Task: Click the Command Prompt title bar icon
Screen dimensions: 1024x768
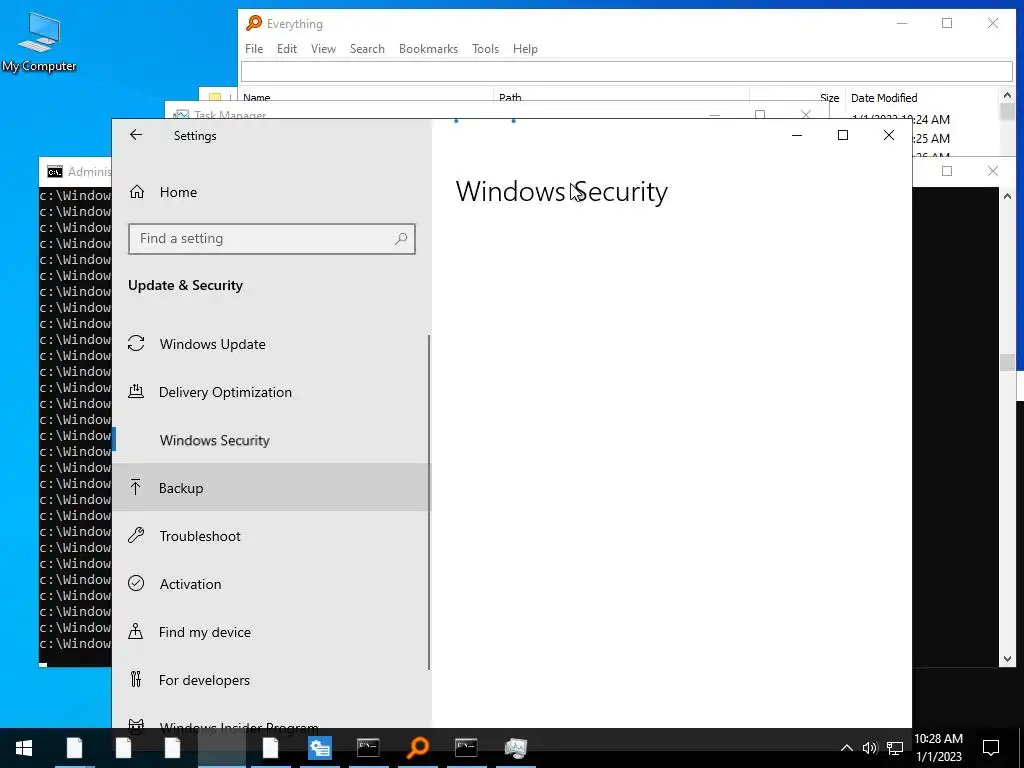Action: point(55,172)
